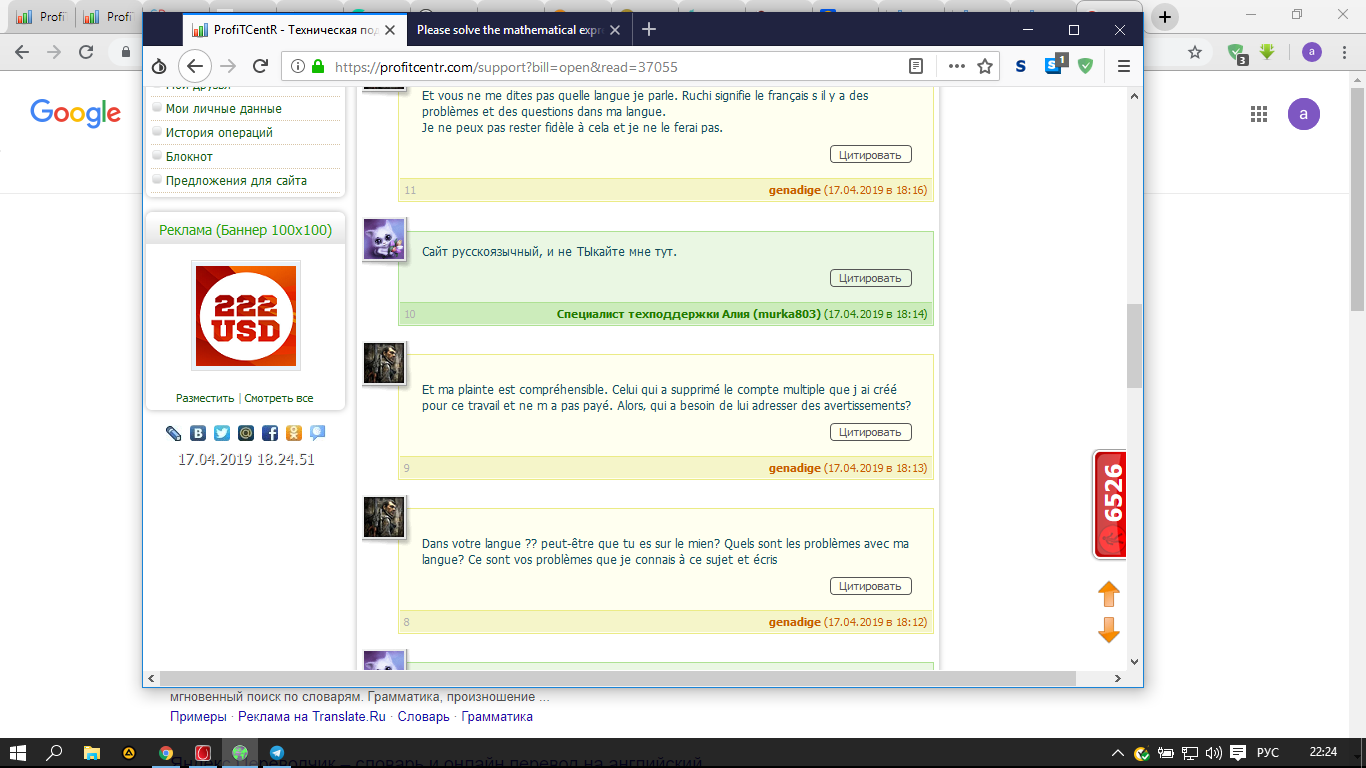Share via the VK icon
This screenshot has width=1366, height=768.
(x=198, y=433)
